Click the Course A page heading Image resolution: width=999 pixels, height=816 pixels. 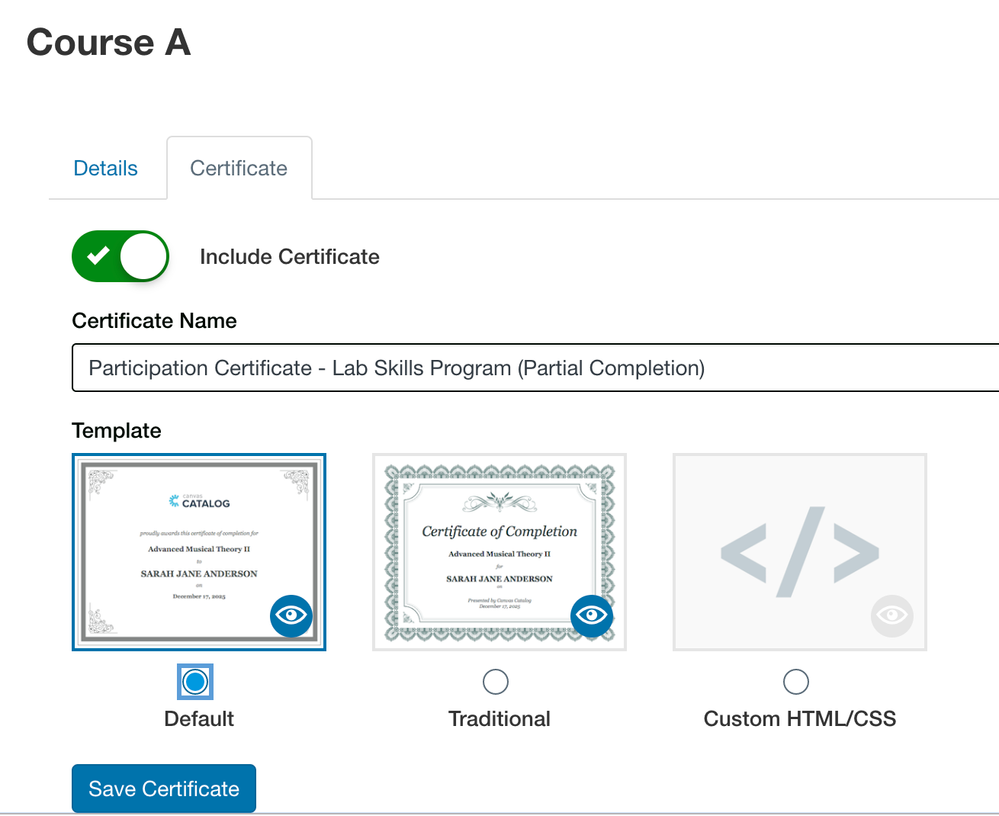[x=108, y=42]
